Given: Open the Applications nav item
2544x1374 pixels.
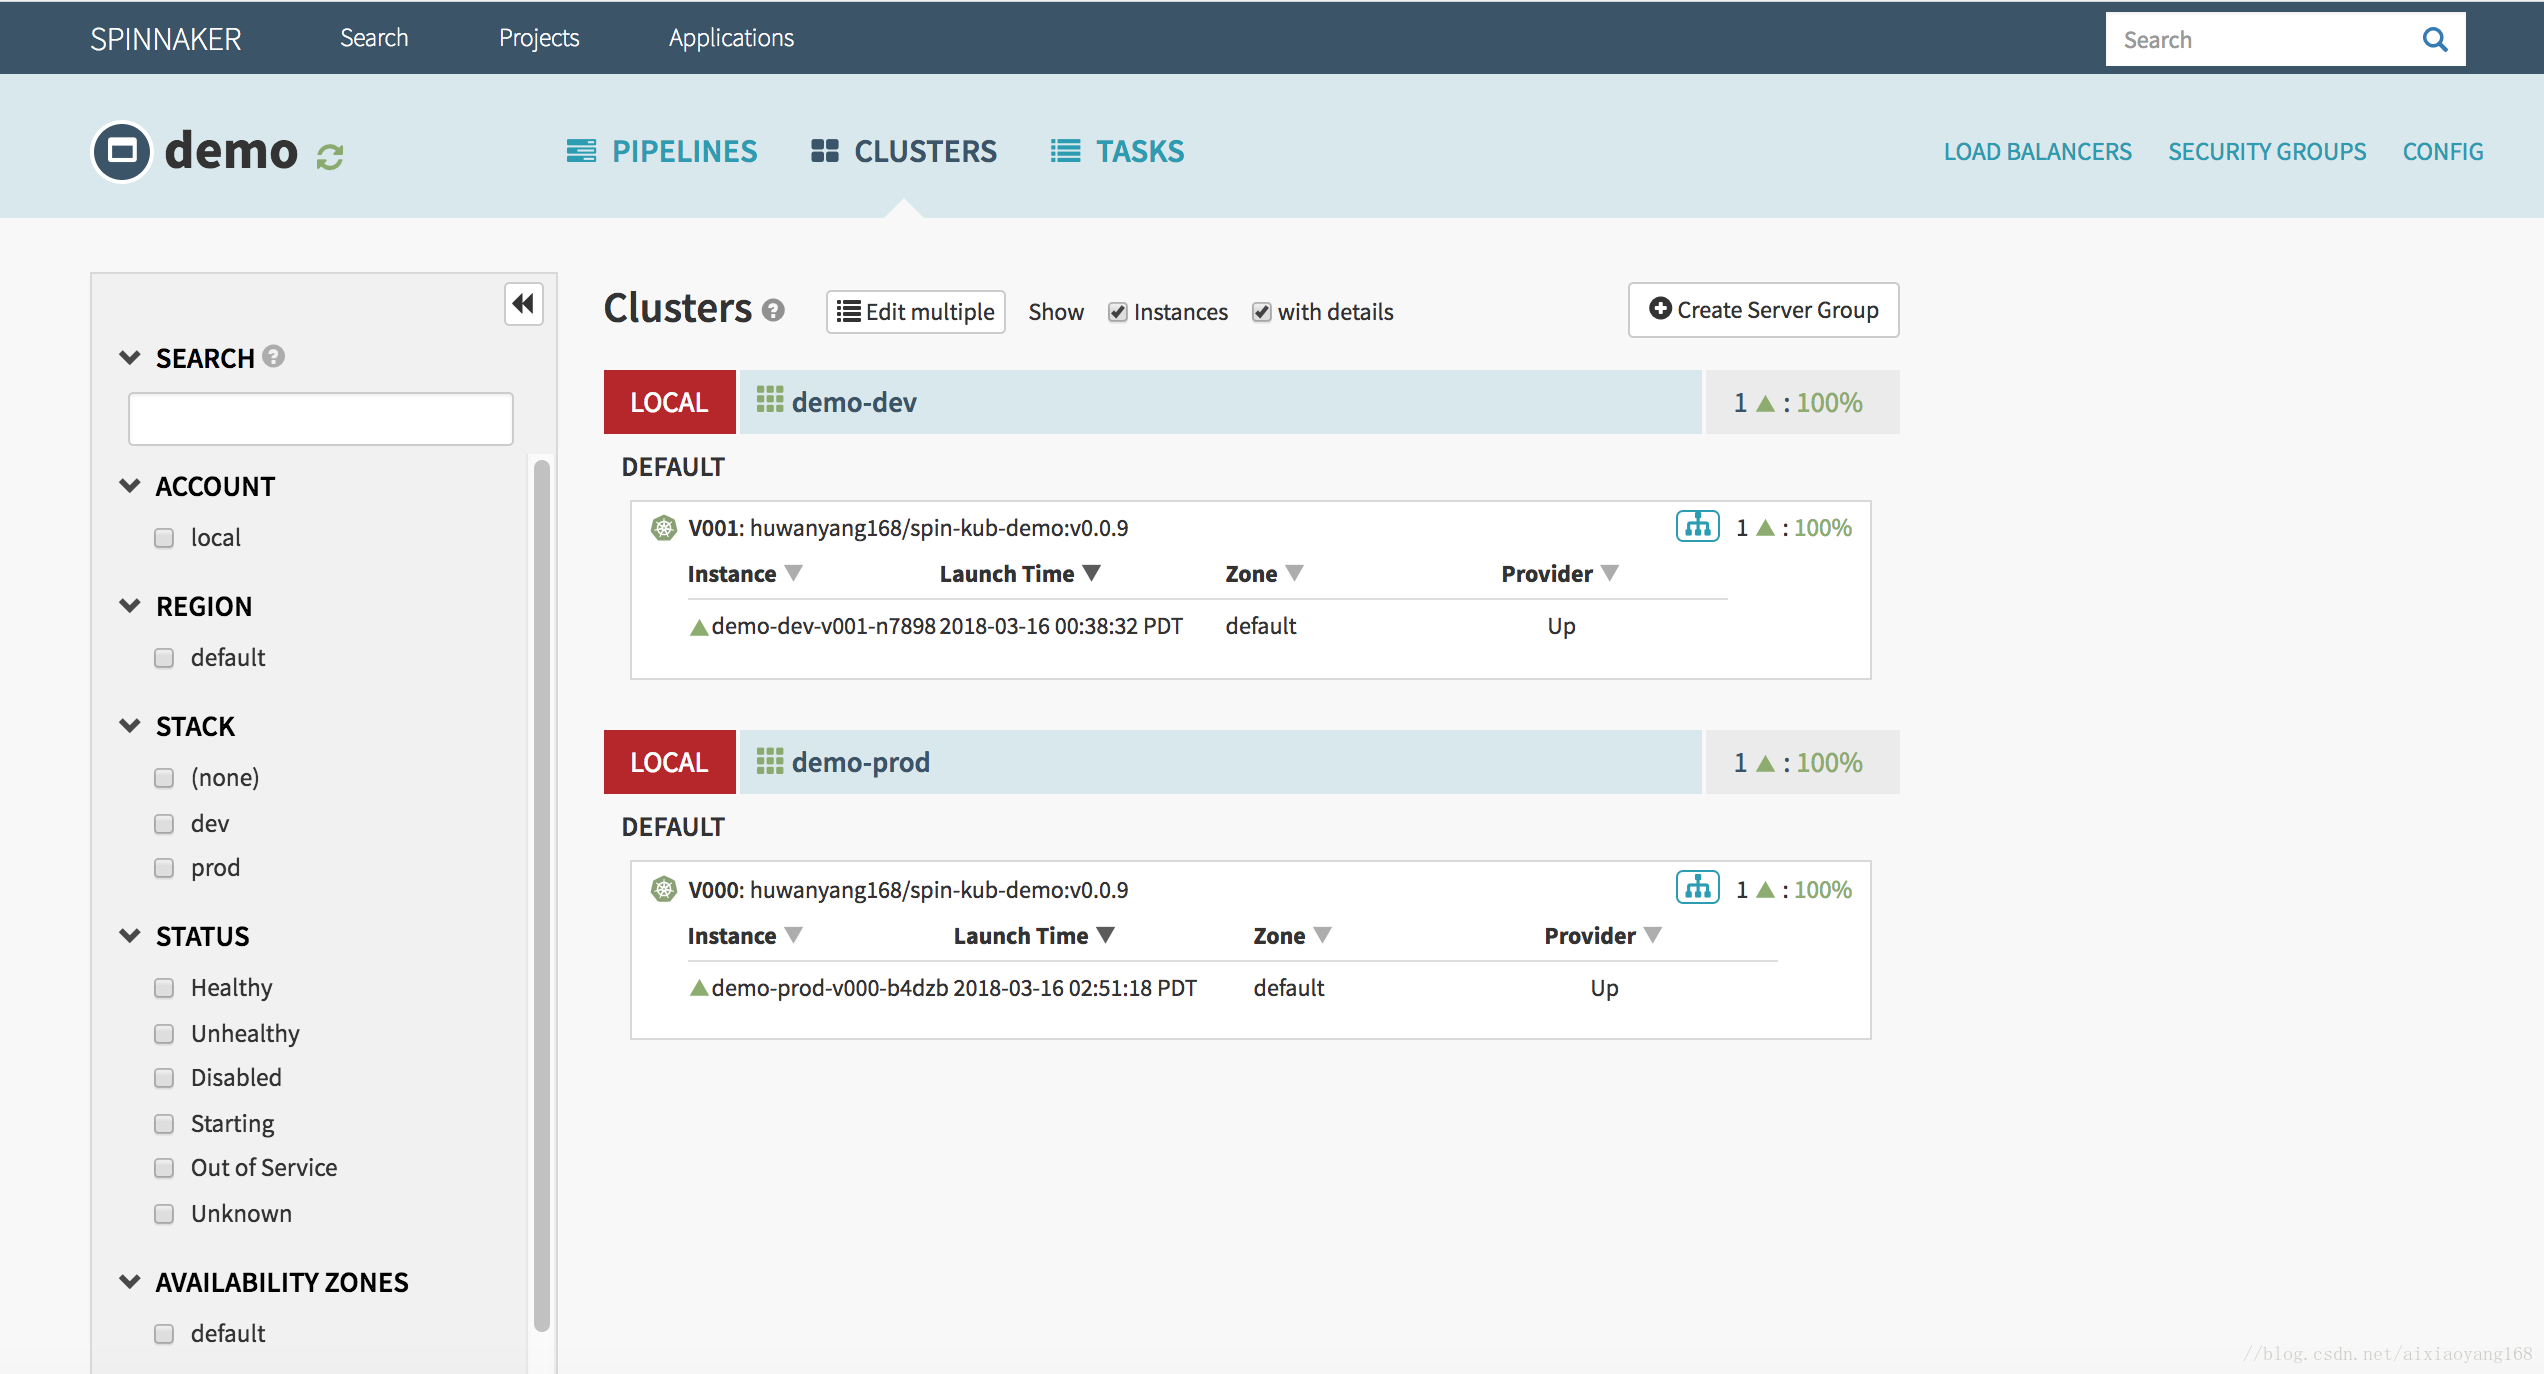Looking at the screenshot, I should coord(731,38).
